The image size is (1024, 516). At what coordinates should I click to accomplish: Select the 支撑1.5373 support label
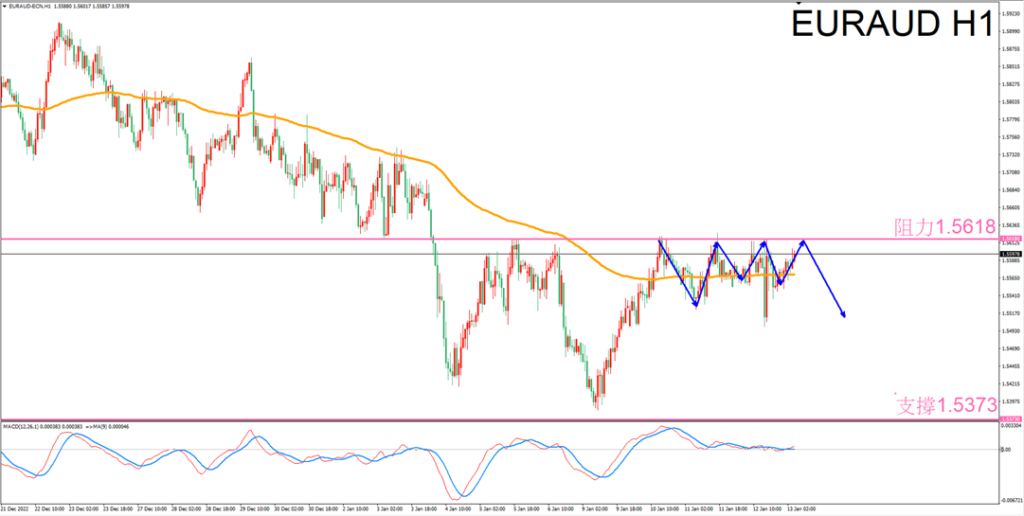pos(946,405)
